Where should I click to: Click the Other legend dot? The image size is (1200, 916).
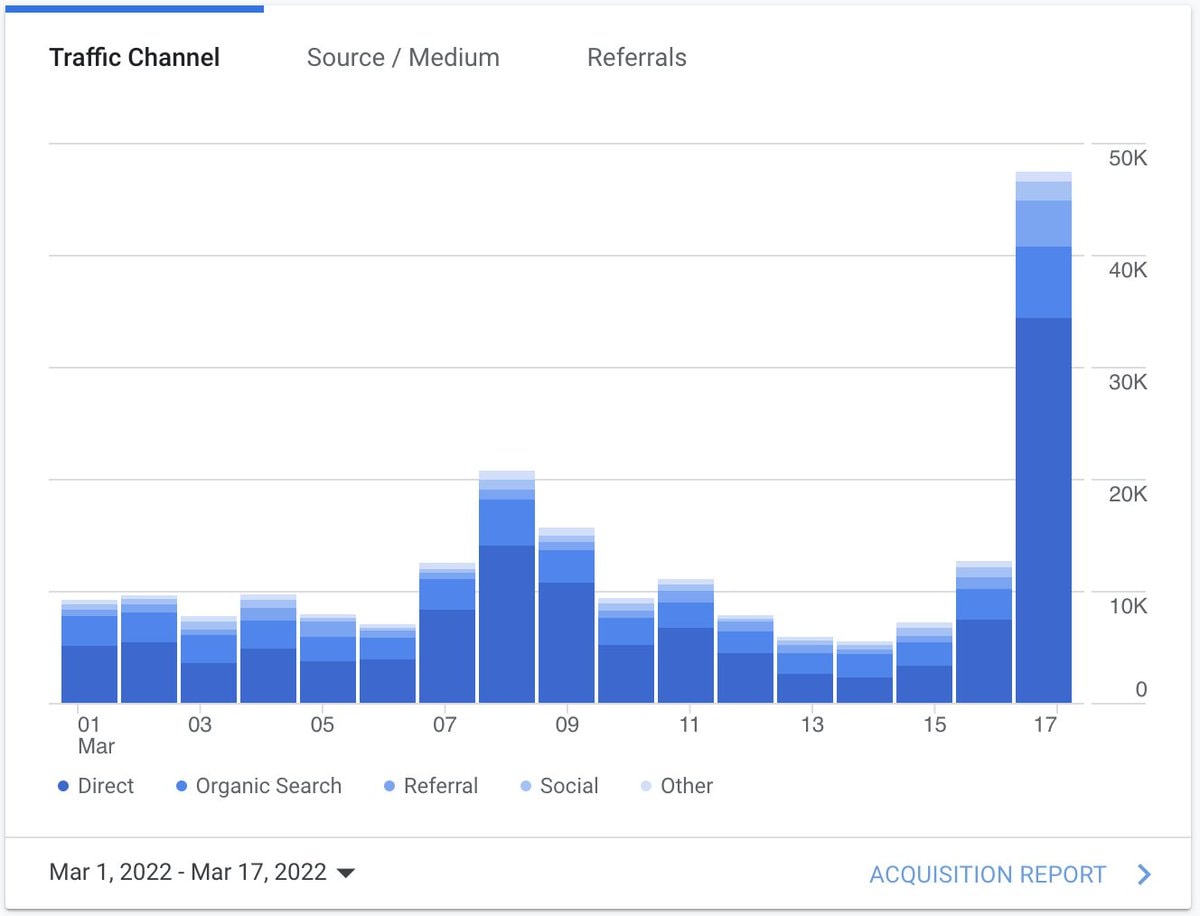click(646, 786)
